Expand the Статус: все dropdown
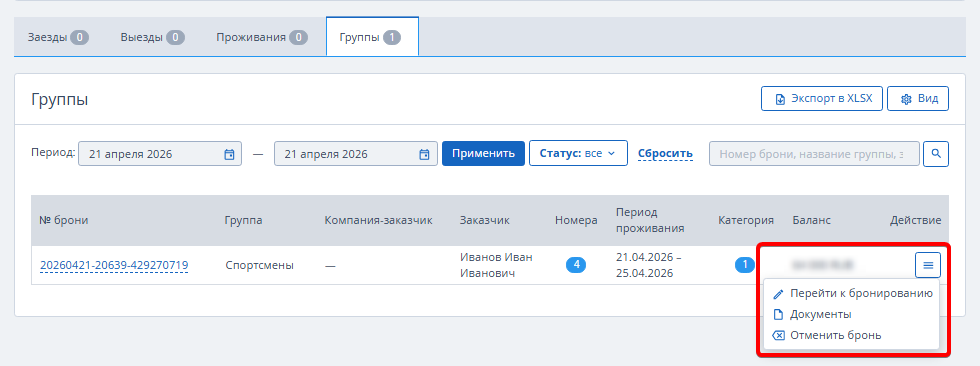This screenshot has height=366, width=980. (x=578, y=153)
